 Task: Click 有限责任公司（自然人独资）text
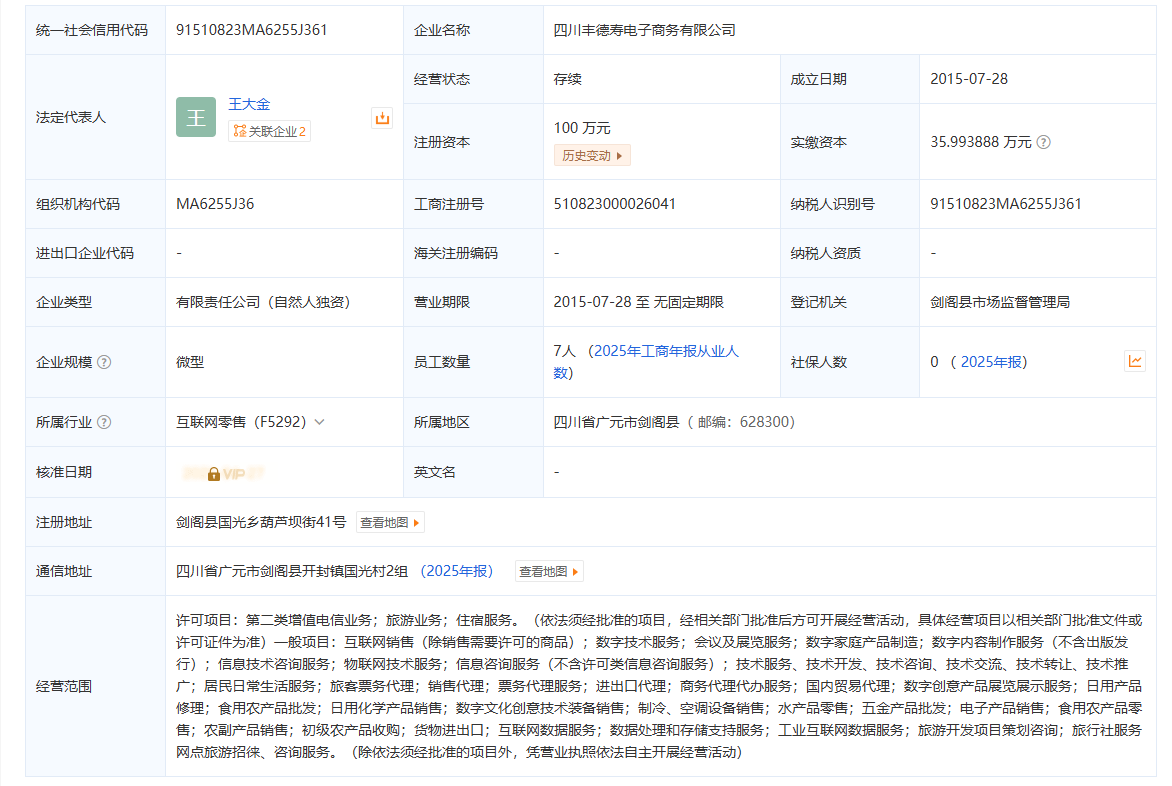click(x=263, y=302)
